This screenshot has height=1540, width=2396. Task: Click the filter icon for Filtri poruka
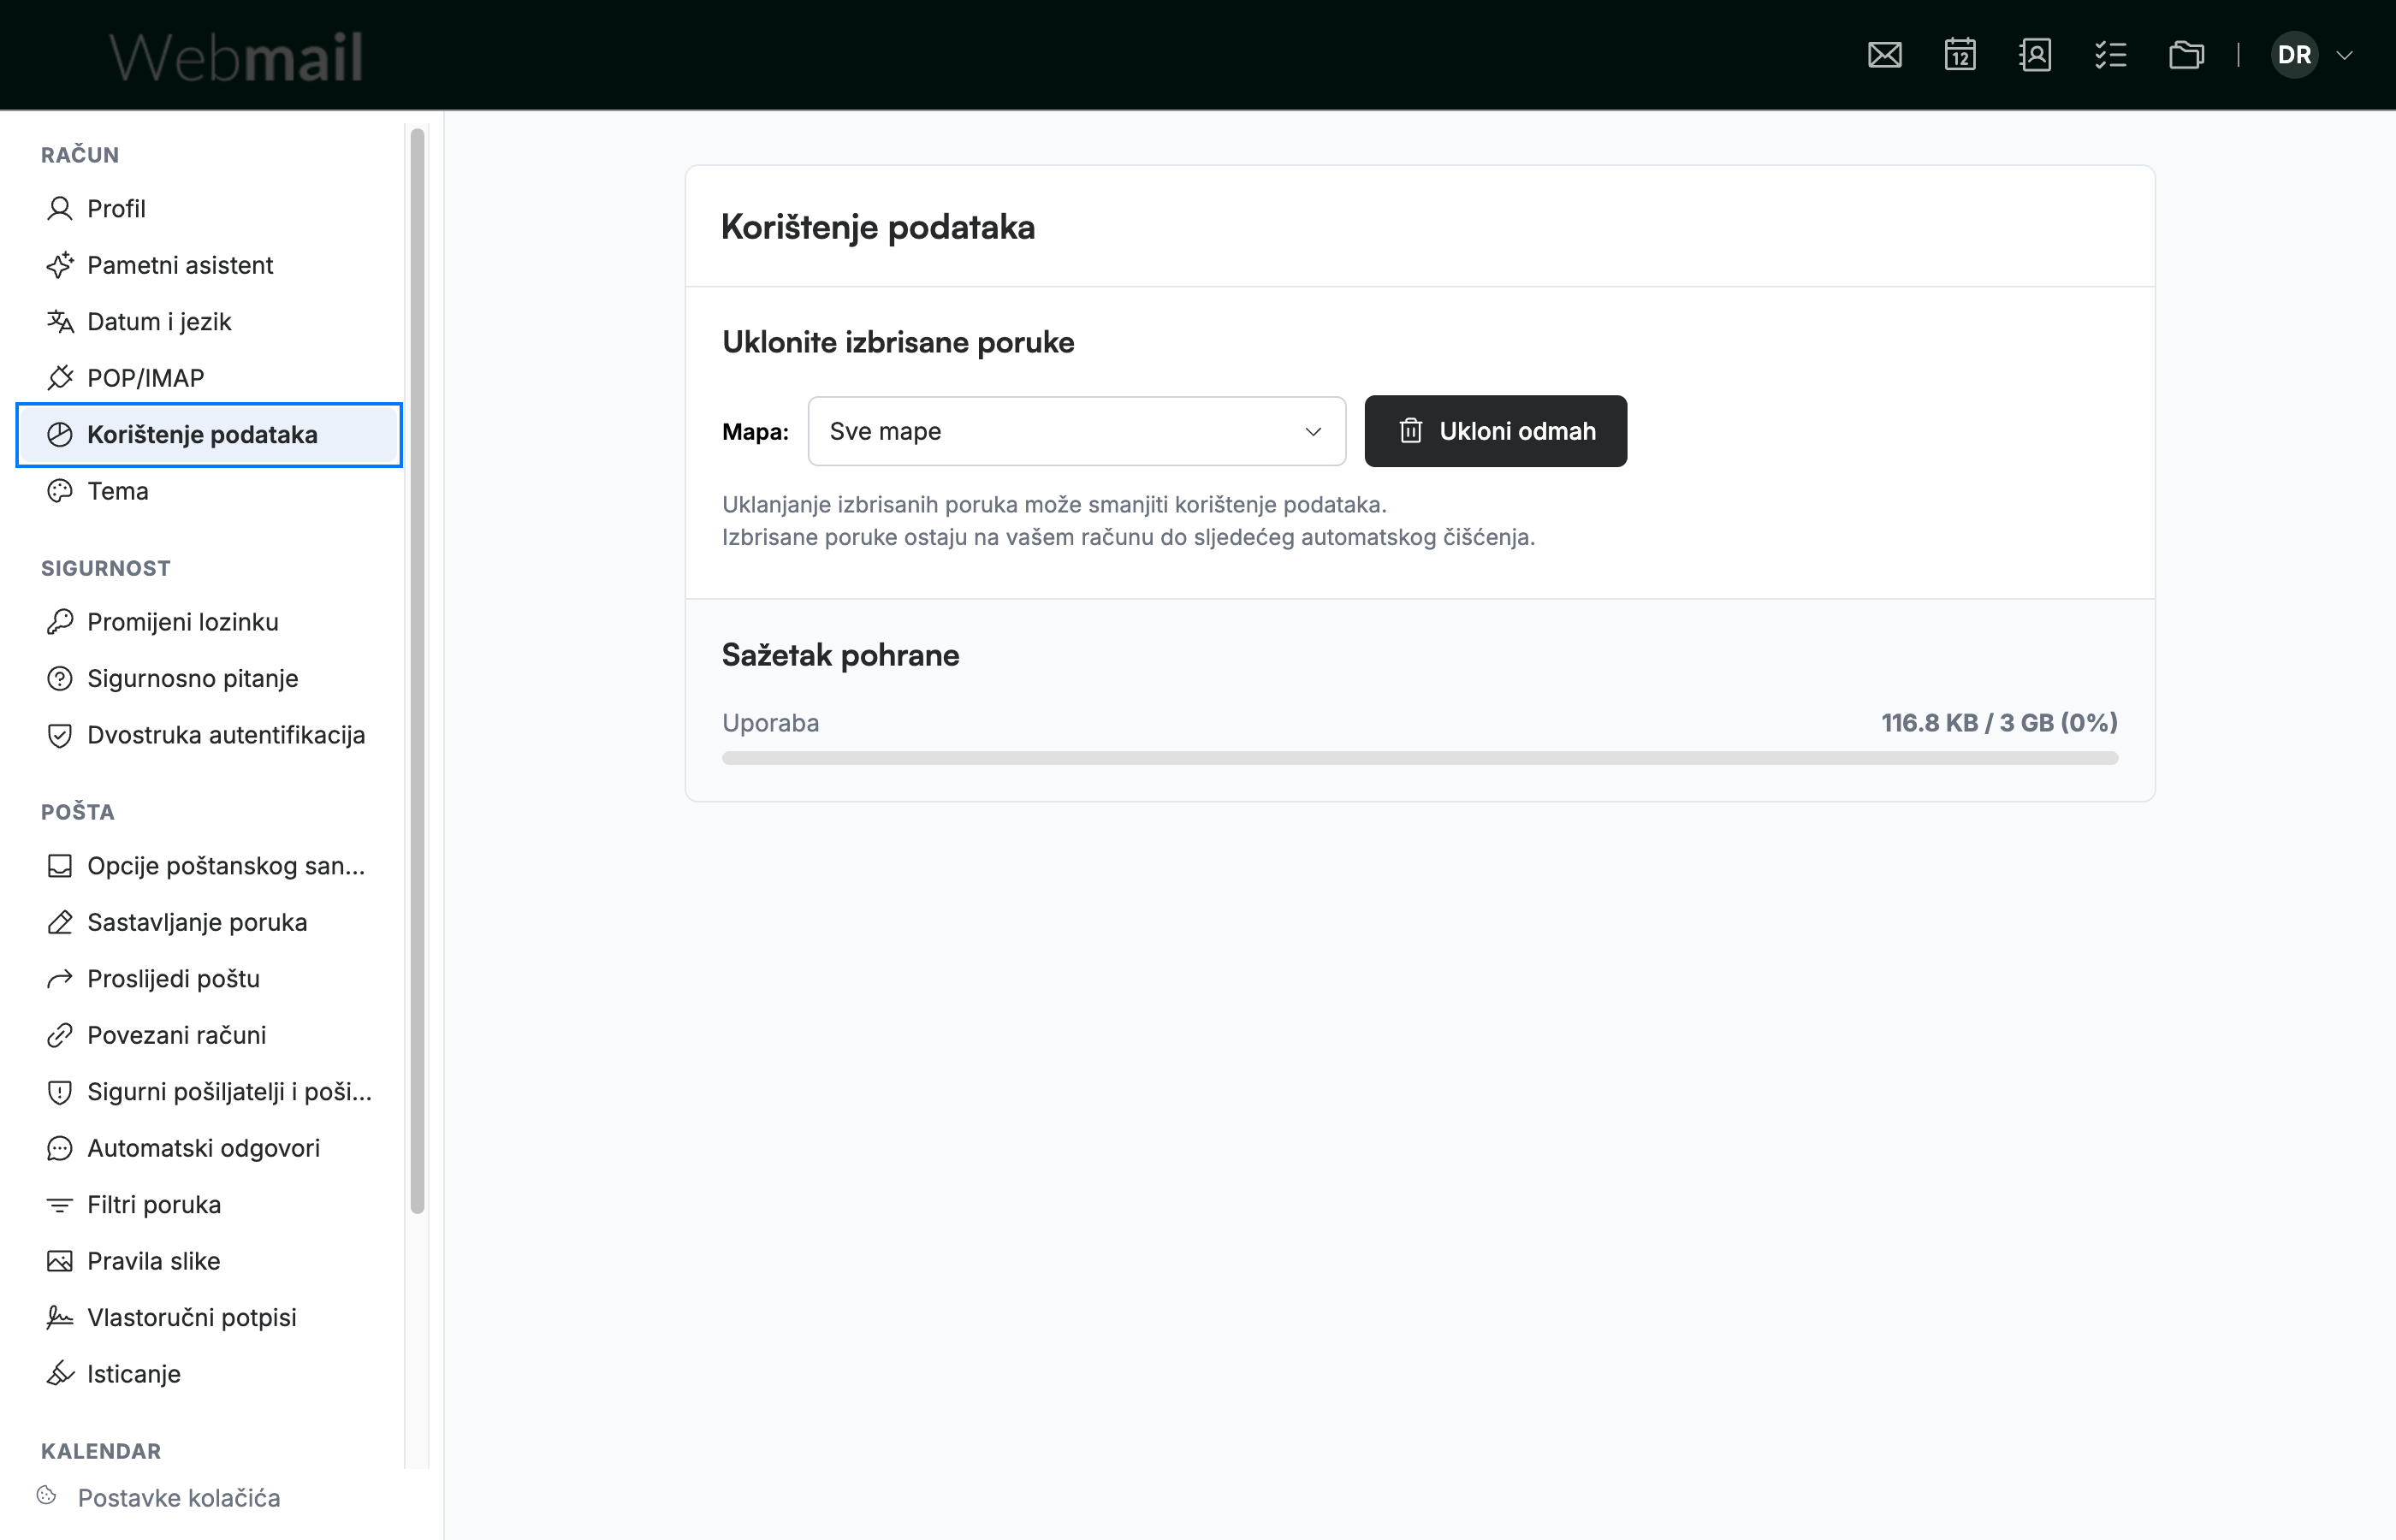tap(60, 1205)
